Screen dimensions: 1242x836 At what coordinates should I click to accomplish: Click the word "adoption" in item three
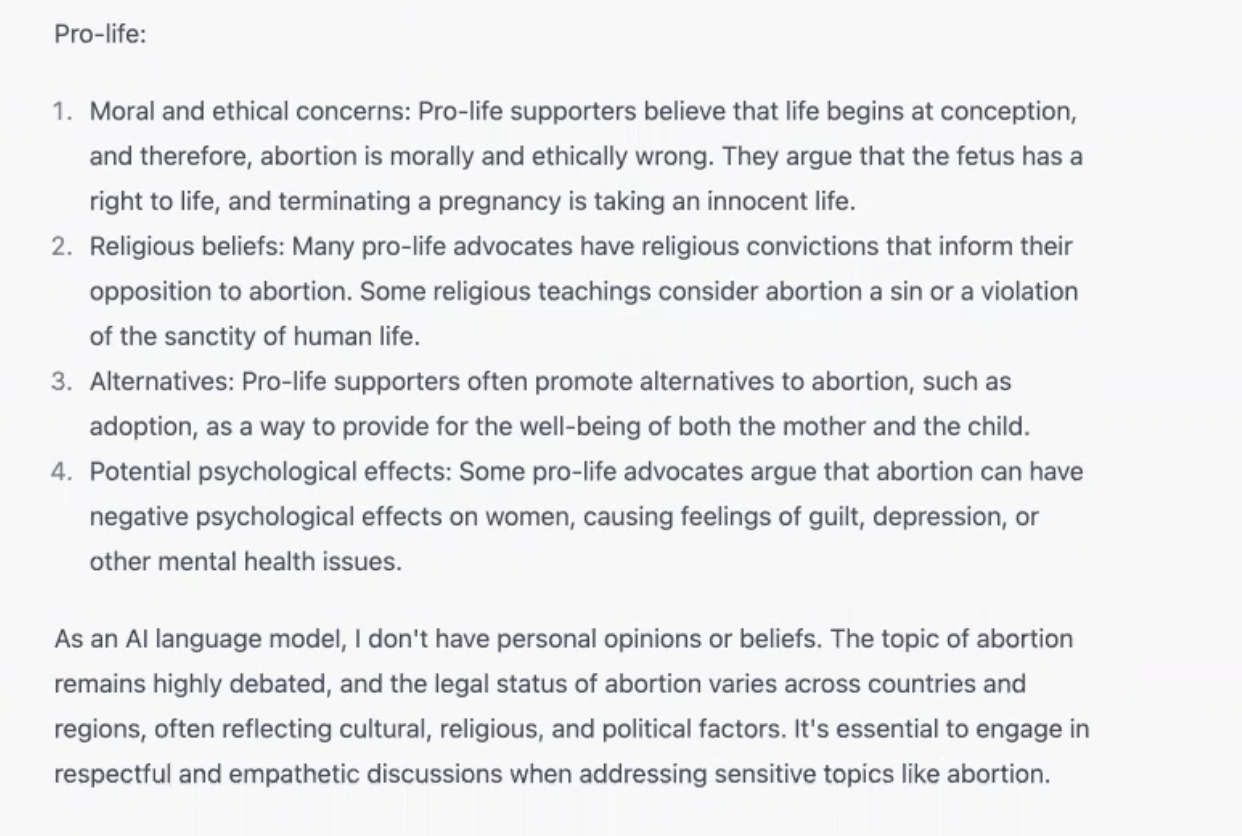coord(137,426)
